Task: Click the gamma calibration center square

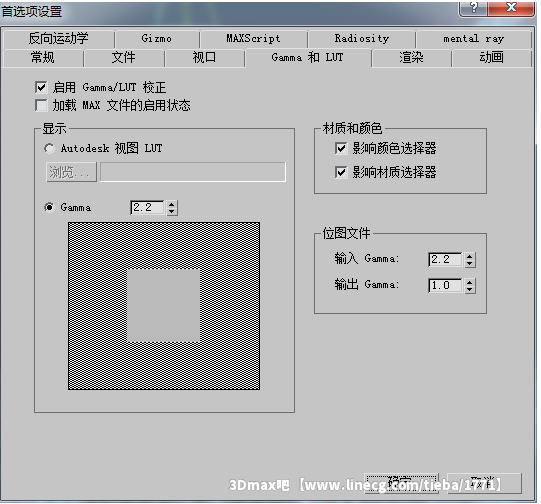Action: tap(164, 306)
